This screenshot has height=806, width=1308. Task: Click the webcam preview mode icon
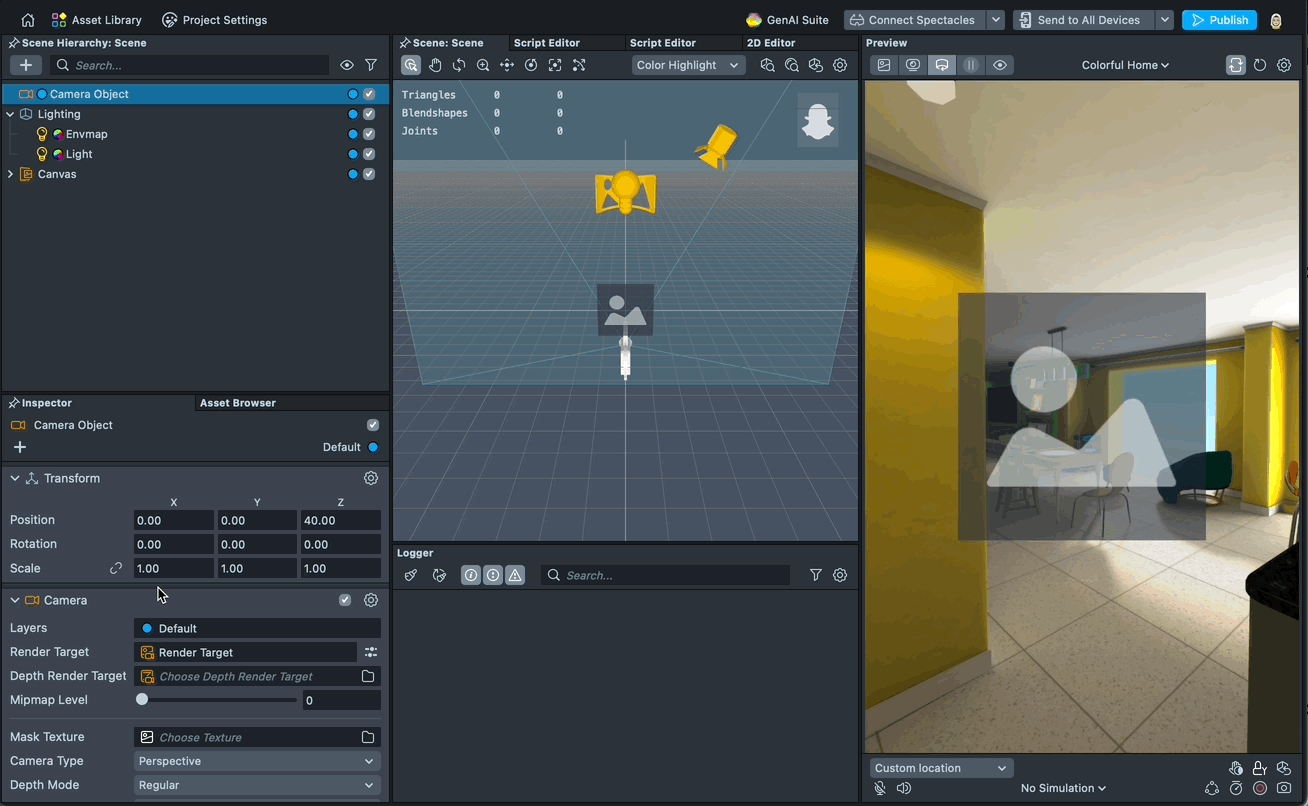click(x=912, y=64)
